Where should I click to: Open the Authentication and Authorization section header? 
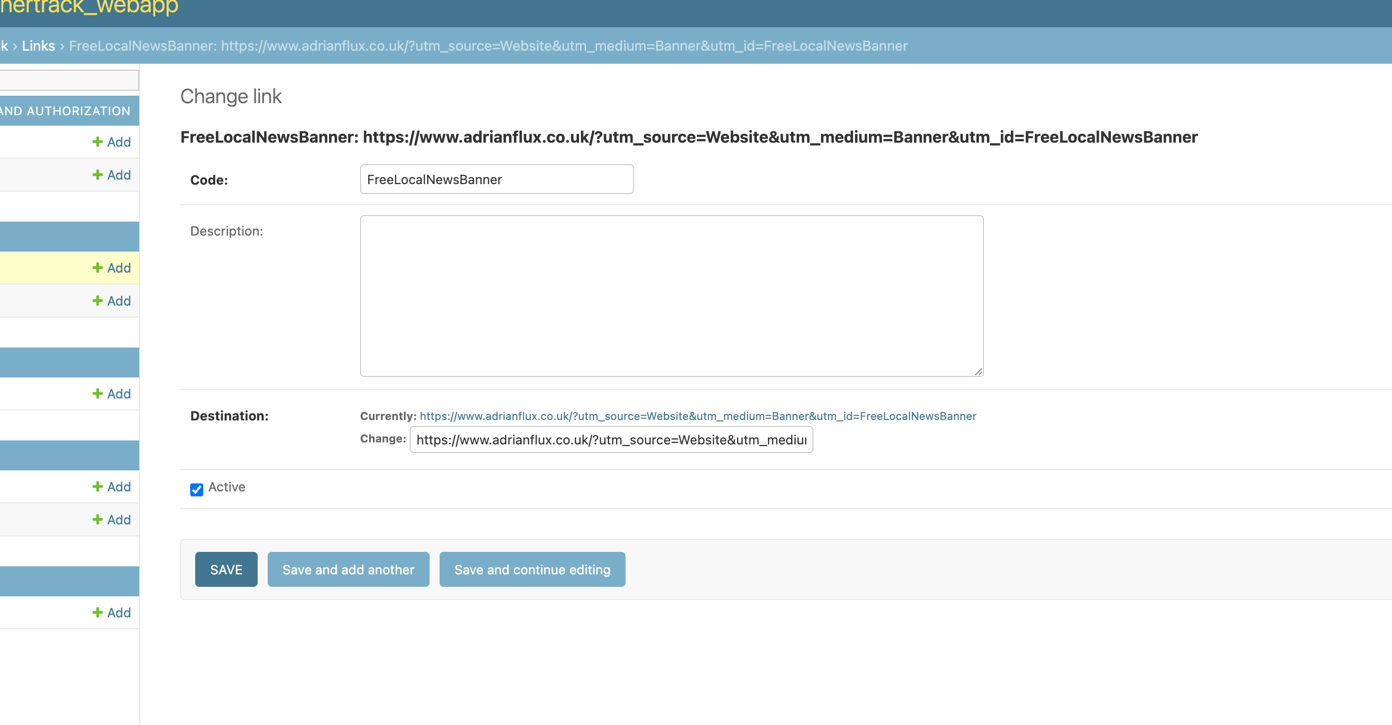pos(65,111)
